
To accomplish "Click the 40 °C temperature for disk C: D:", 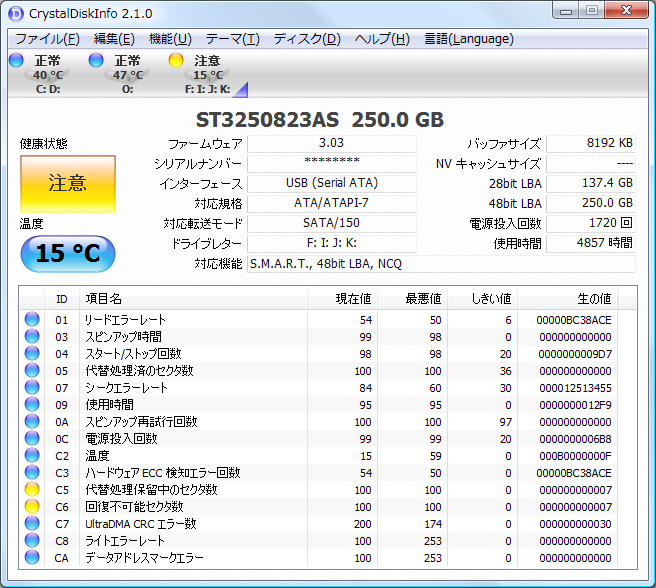I will coord(48,75).
